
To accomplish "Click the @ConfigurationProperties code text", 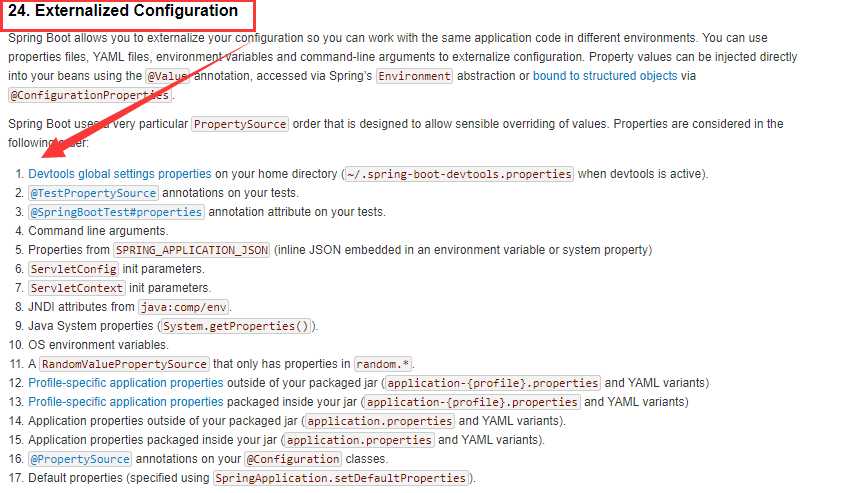I will [x=91, y=96].
